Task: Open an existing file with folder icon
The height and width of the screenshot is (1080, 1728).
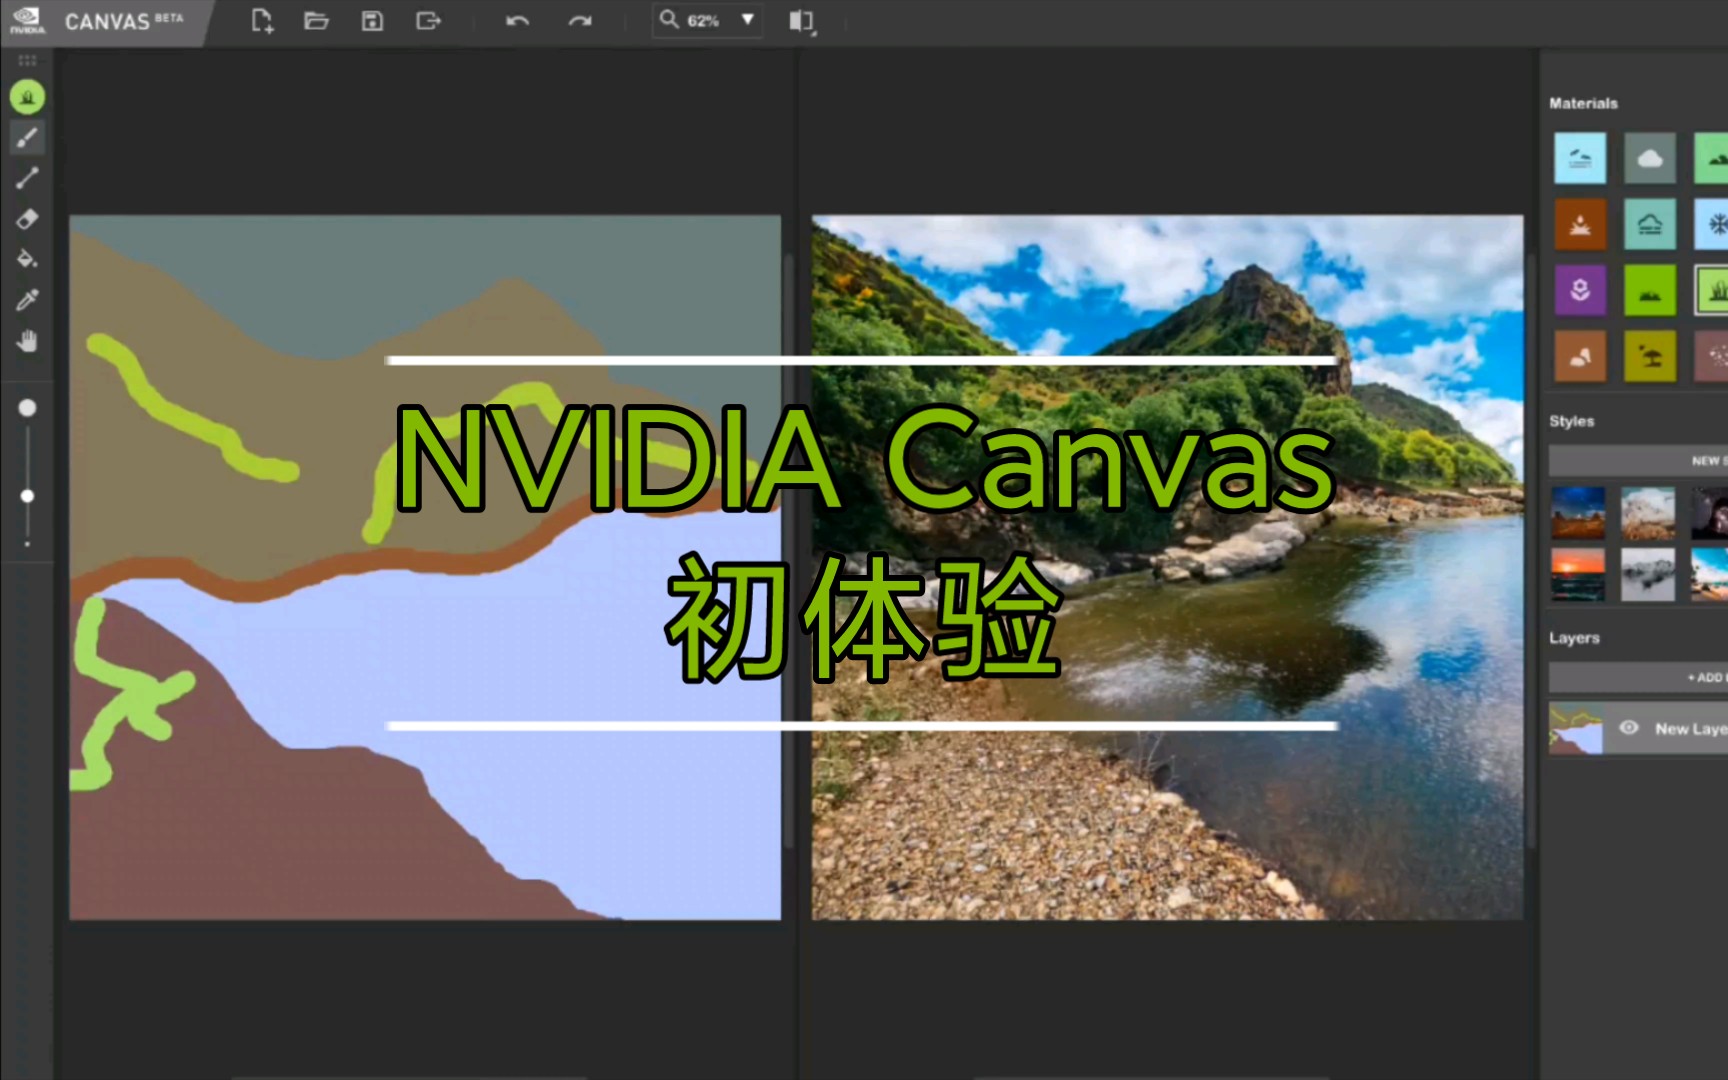Action: click(316, 21)
